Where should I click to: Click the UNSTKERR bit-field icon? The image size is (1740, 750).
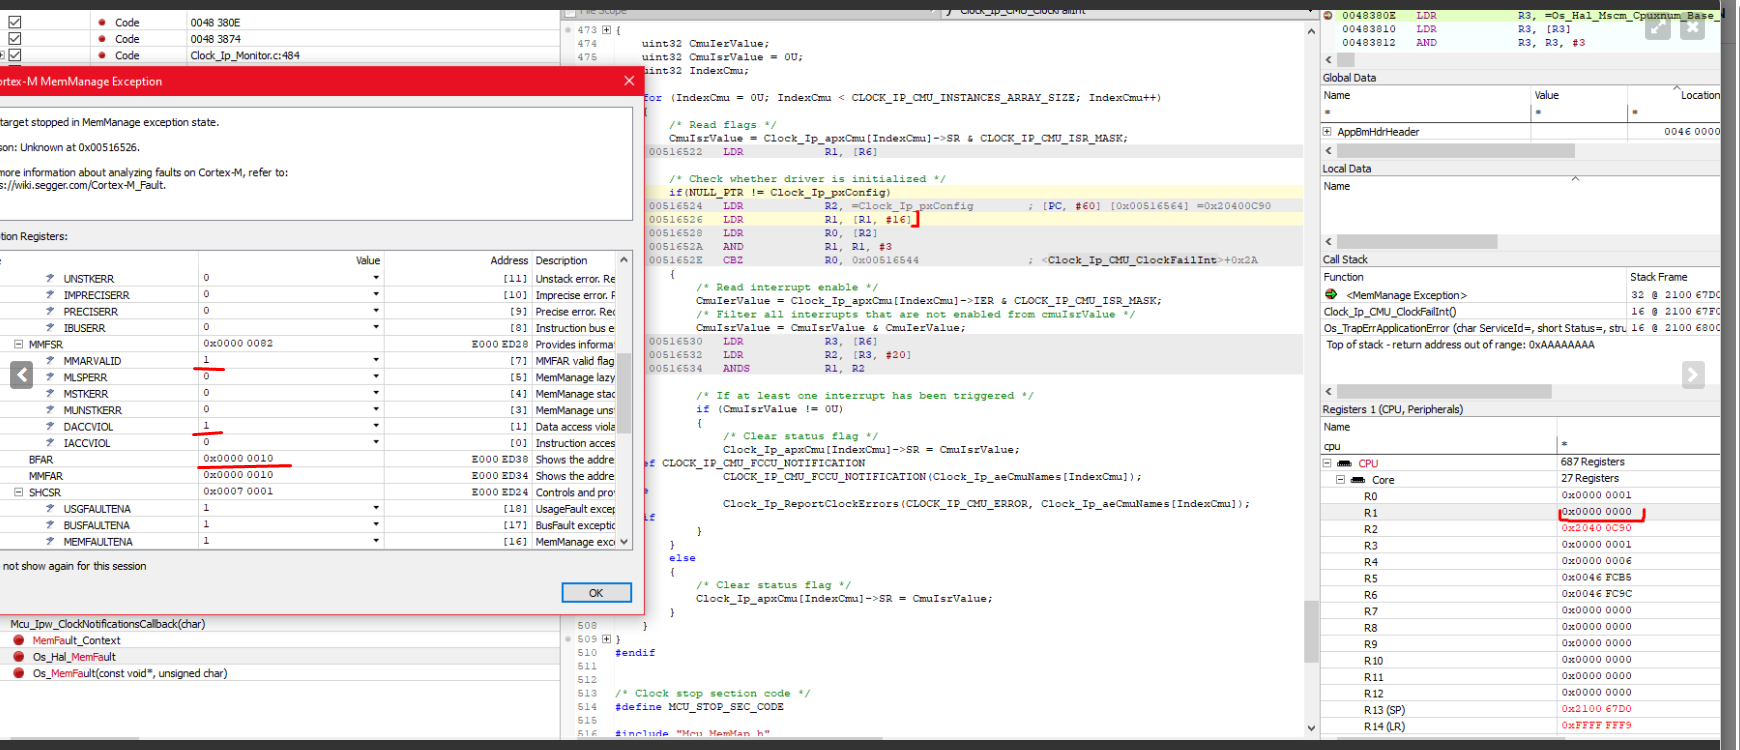50,279
